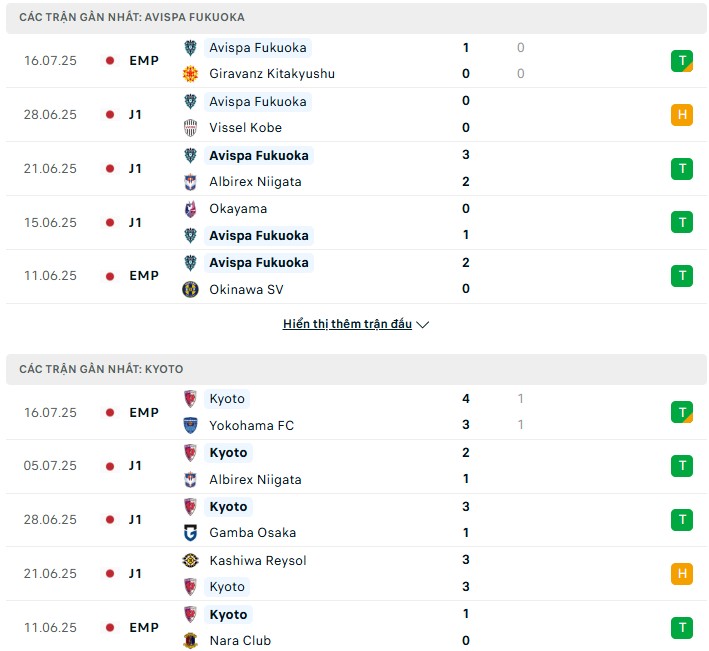Expand more matches via chevron arrow
The width and height of the screenshot is (709, 651).
pyautogui.click(x=422, y=325)
